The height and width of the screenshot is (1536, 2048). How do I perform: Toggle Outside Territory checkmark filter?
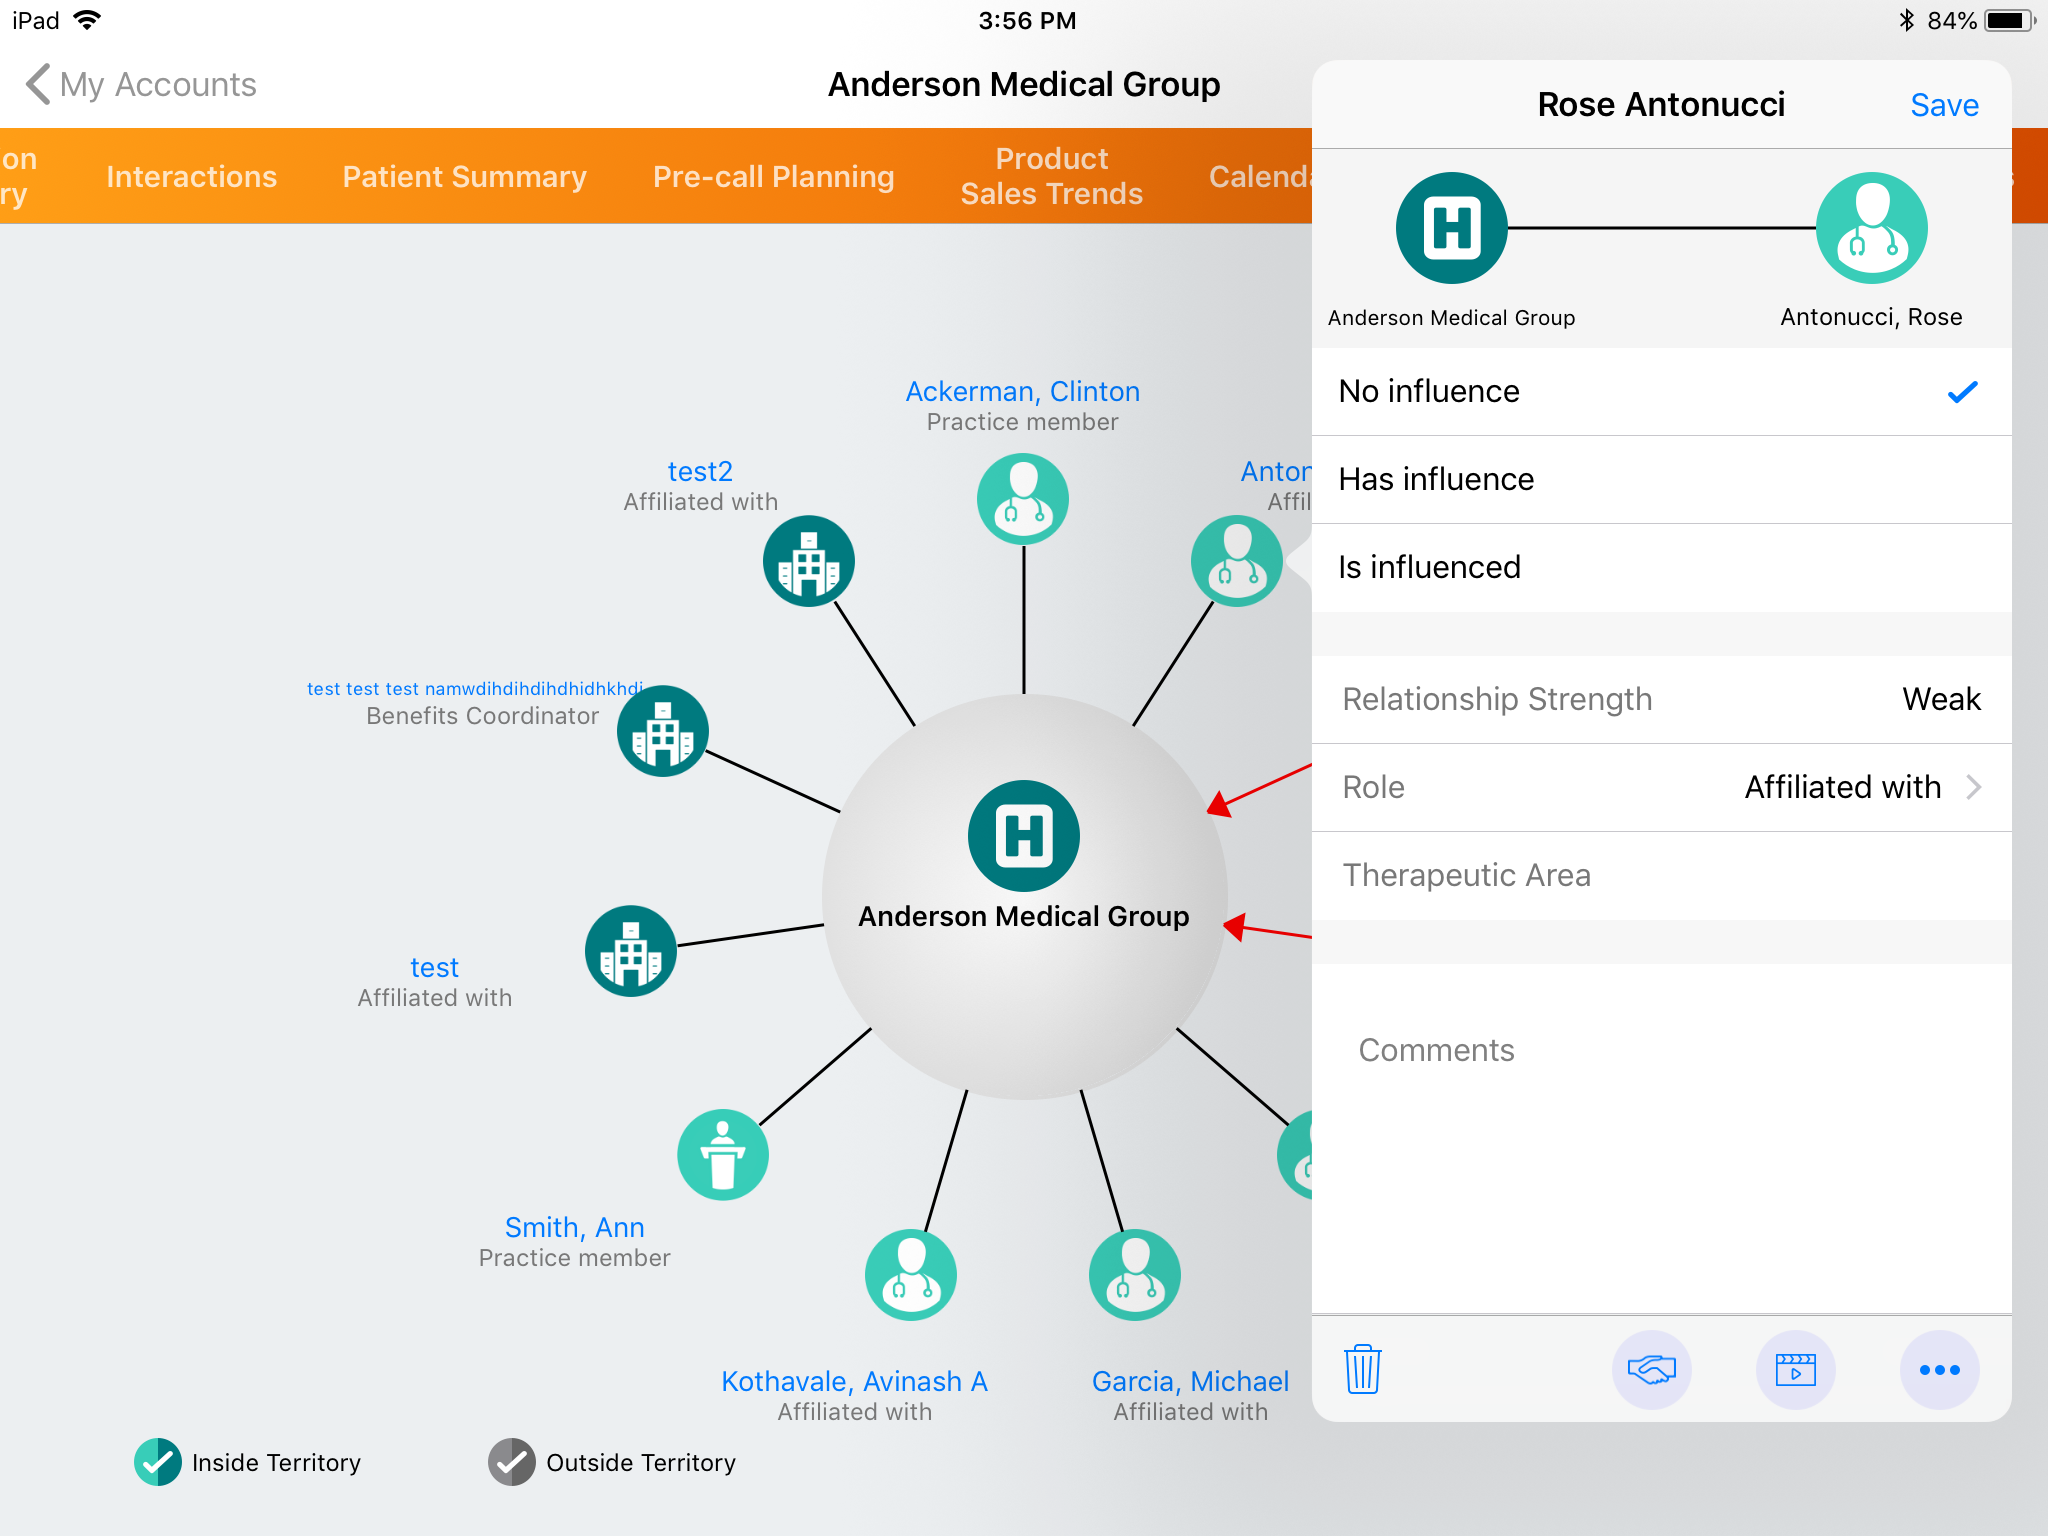pyautogui.click(x=512, y=1462)
